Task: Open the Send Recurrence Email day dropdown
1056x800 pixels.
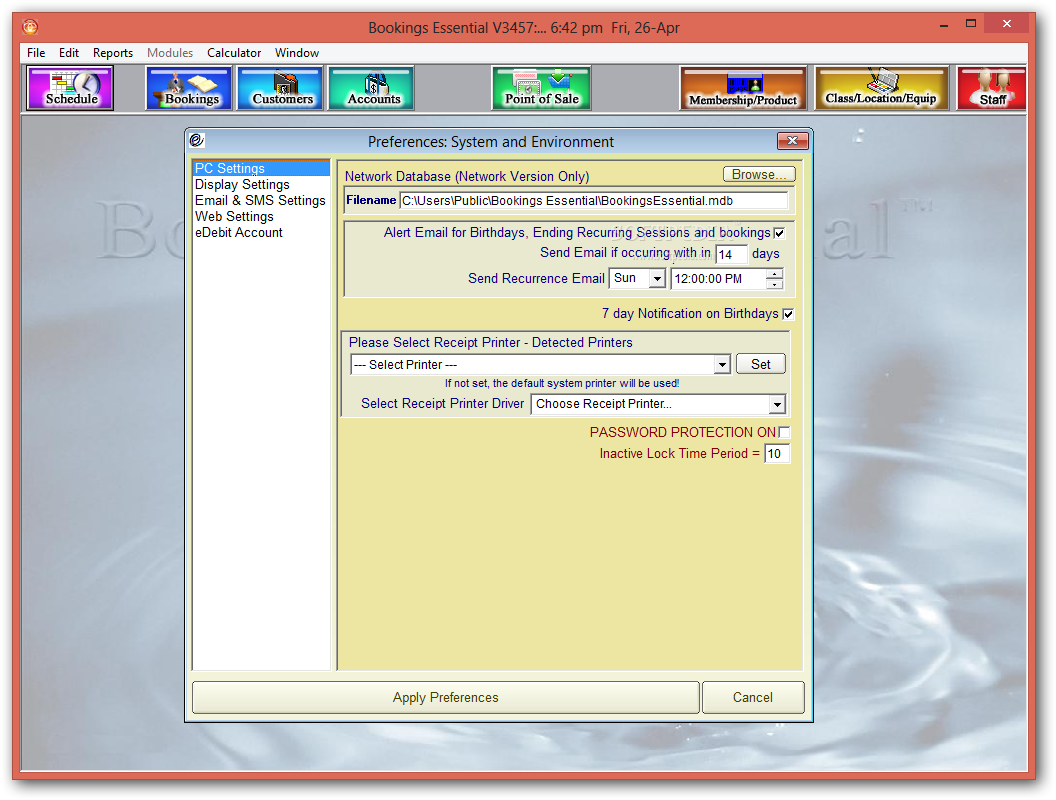Action: (657, 278)
